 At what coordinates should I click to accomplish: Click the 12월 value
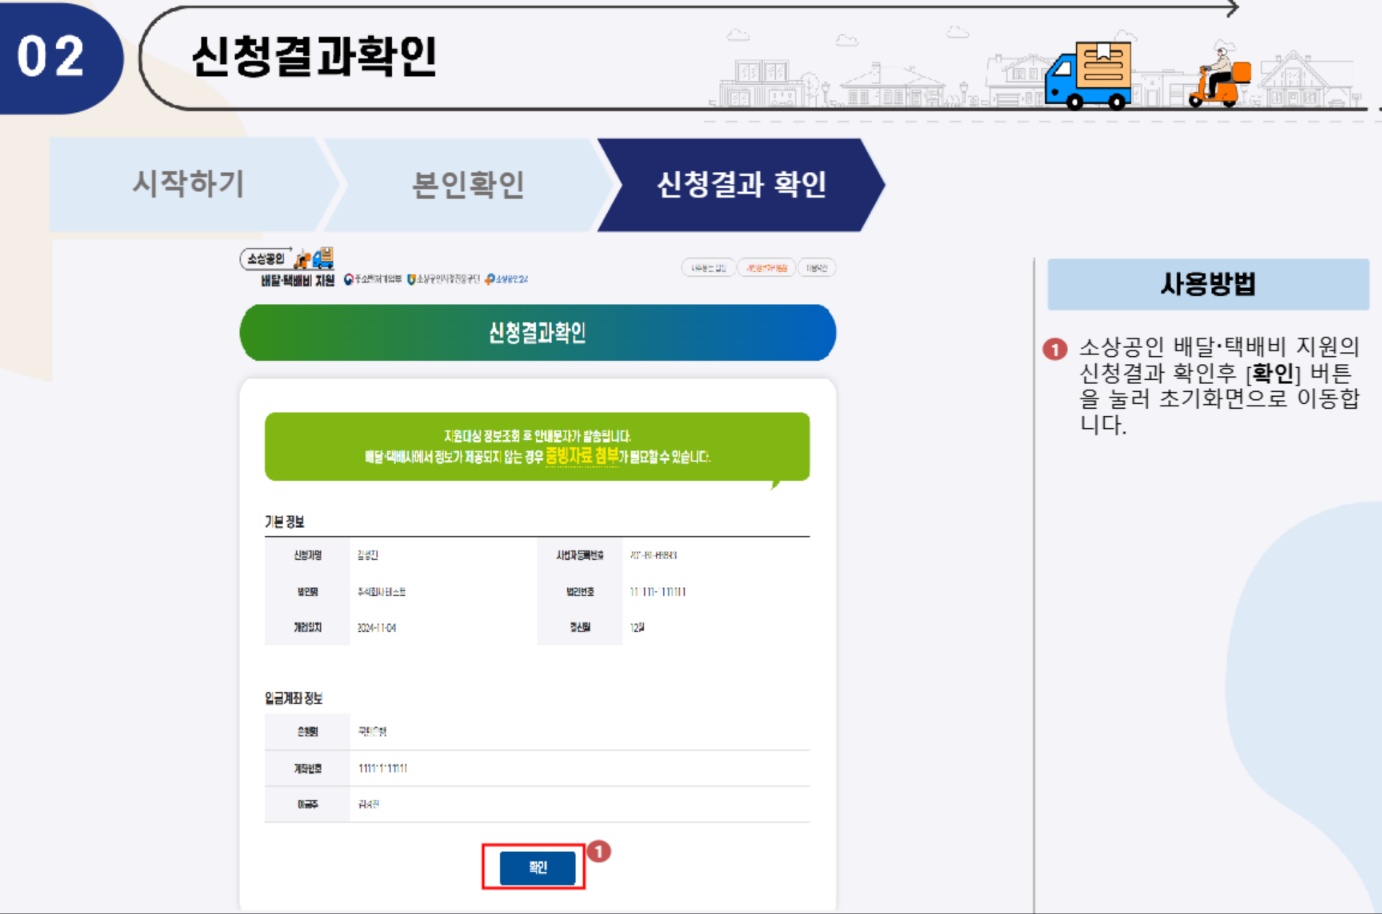pyautogui.click(x=637, y=628)
